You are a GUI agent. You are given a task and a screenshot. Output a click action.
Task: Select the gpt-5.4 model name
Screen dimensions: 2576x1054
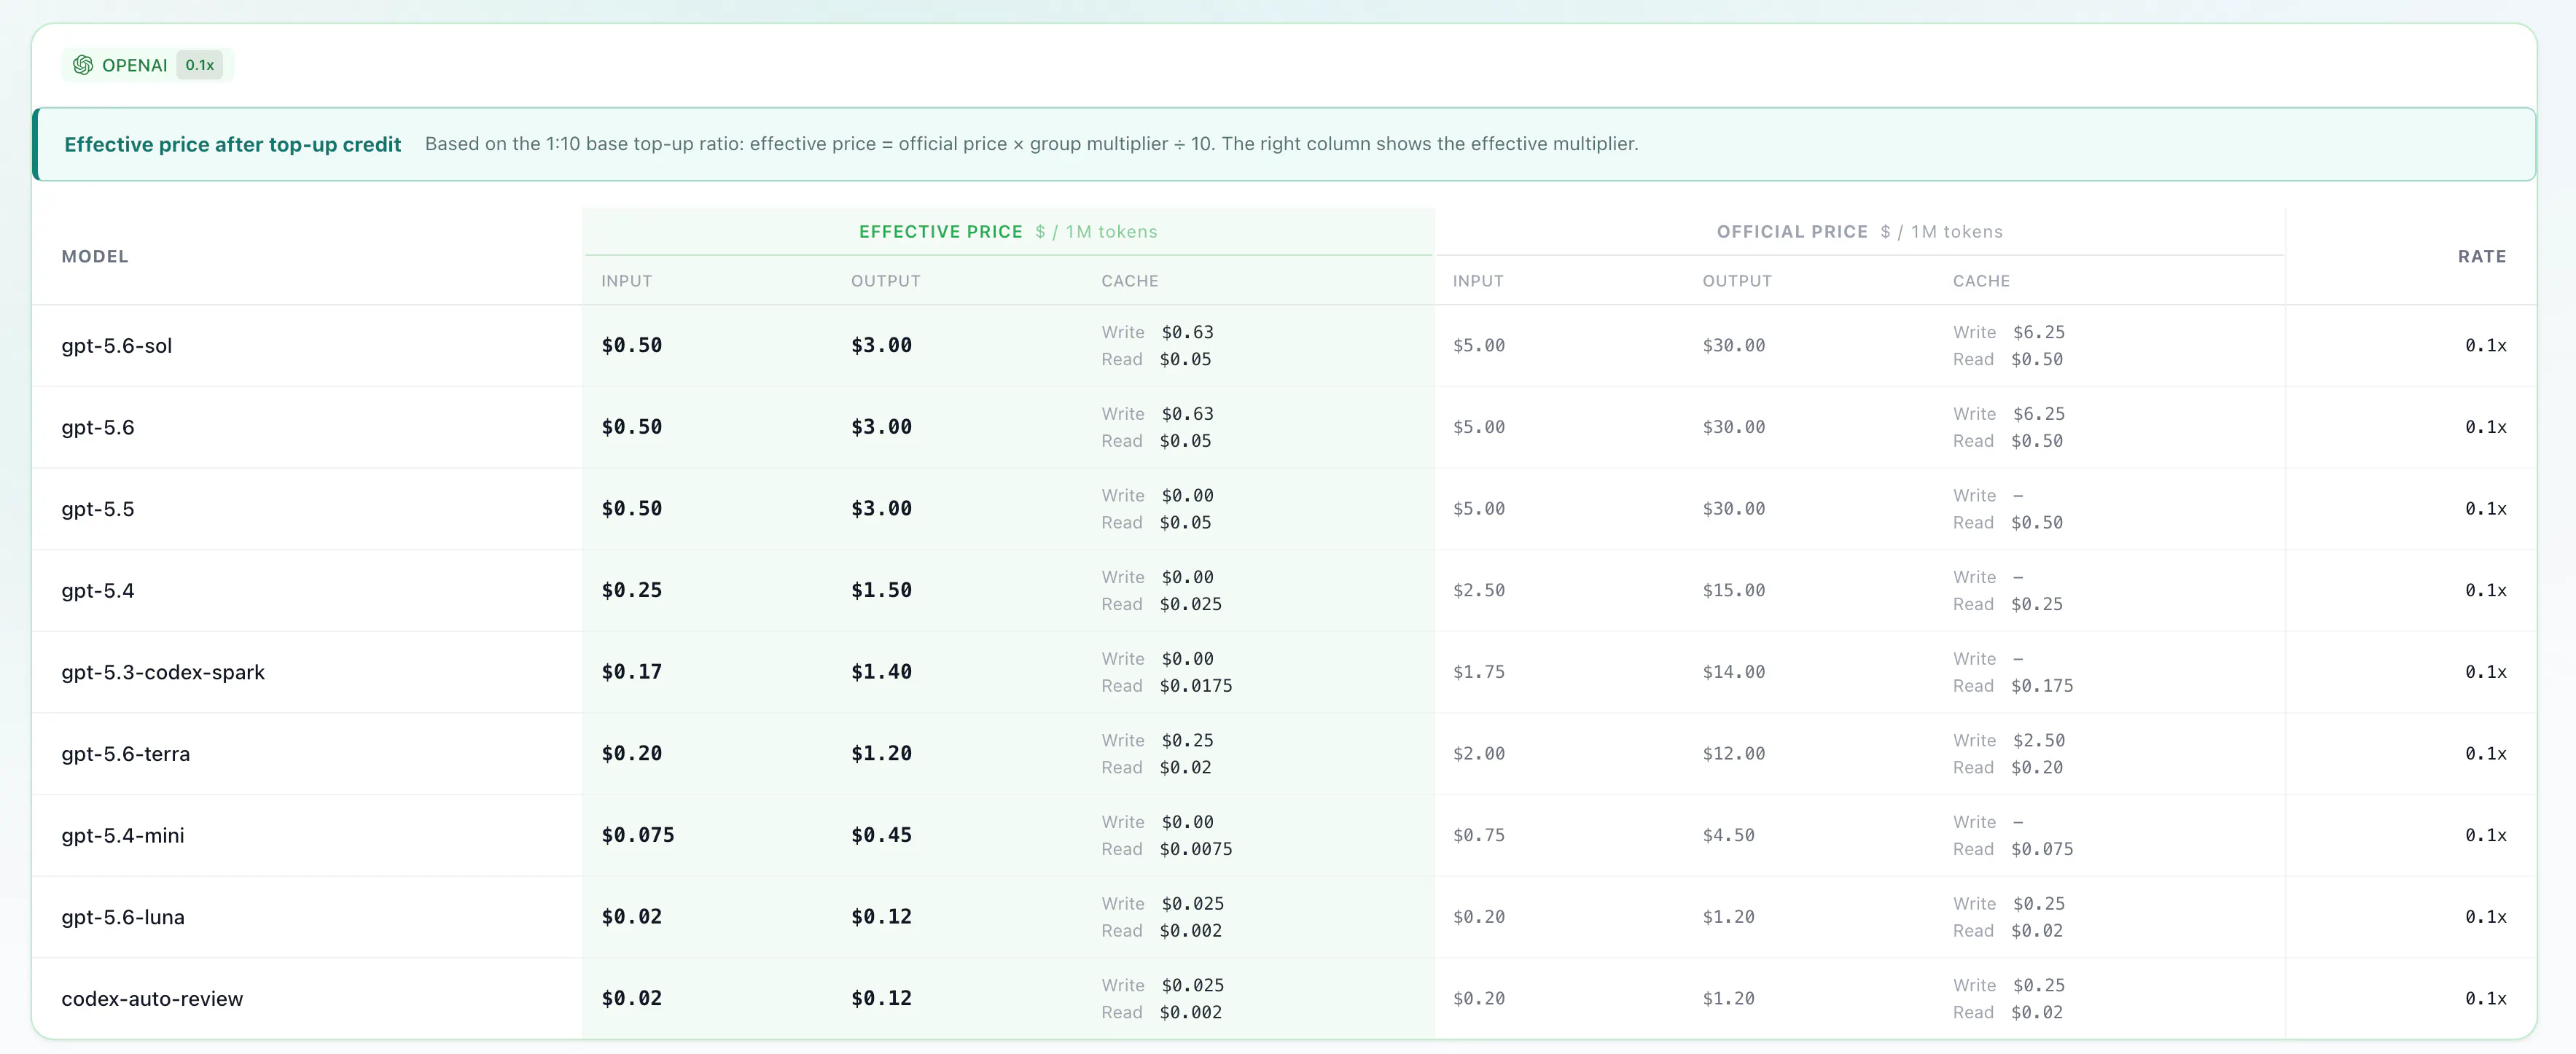pos(98,590)
